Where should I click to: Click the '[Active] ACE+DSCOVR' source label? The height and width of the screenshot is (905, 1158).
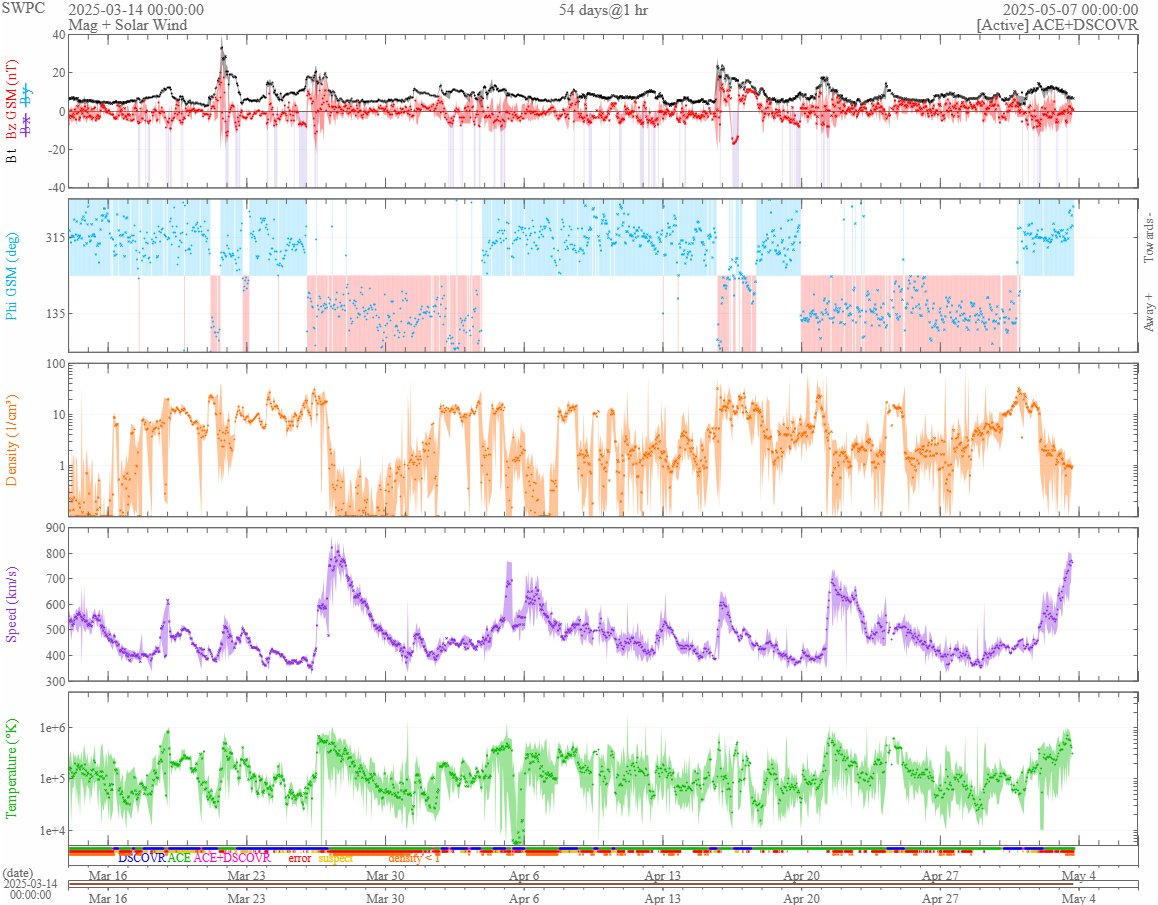tap(1058, 25)
